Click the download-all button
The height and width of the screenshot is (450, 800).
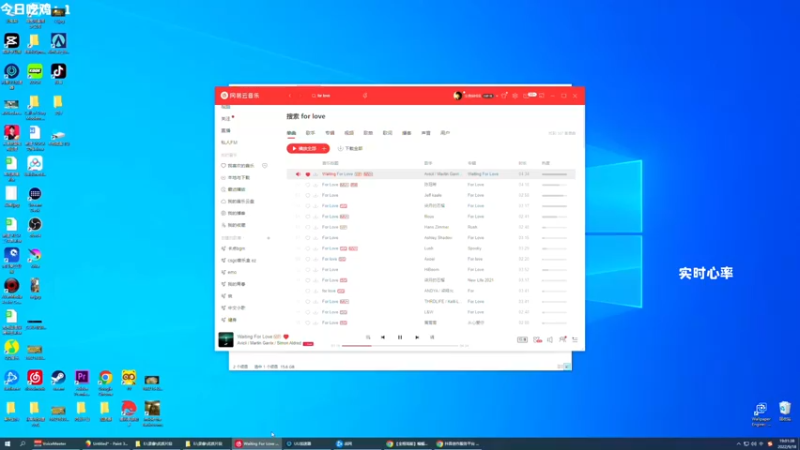(x=351, y=148)
